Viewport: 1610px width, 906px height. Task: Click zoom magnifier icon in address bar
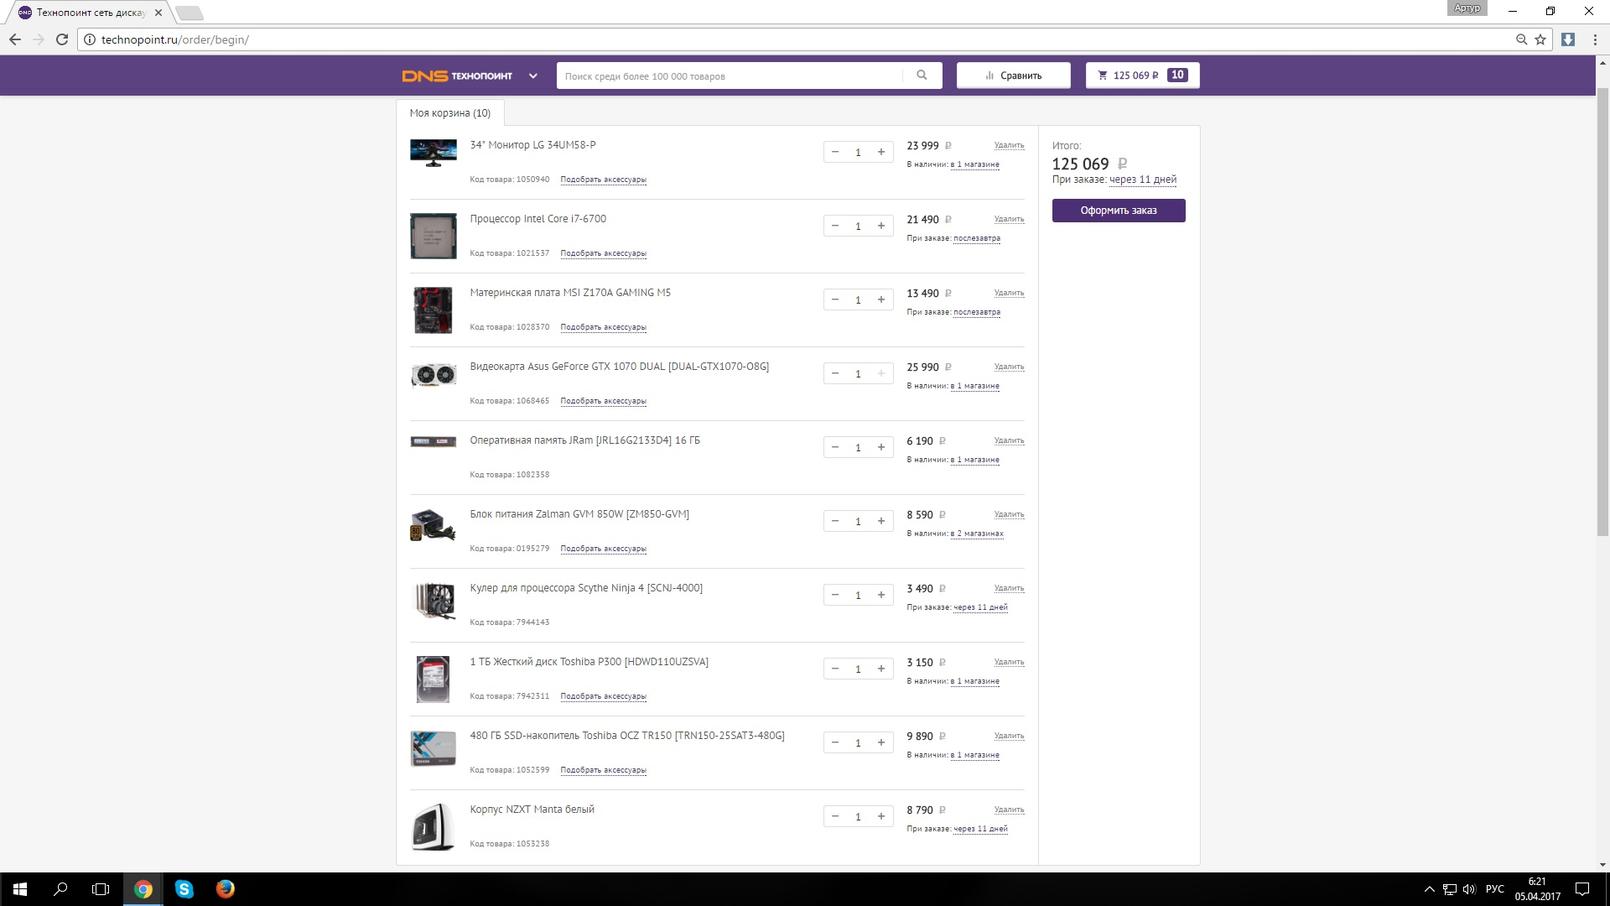pyautogui.click(x=1521, y=39)
